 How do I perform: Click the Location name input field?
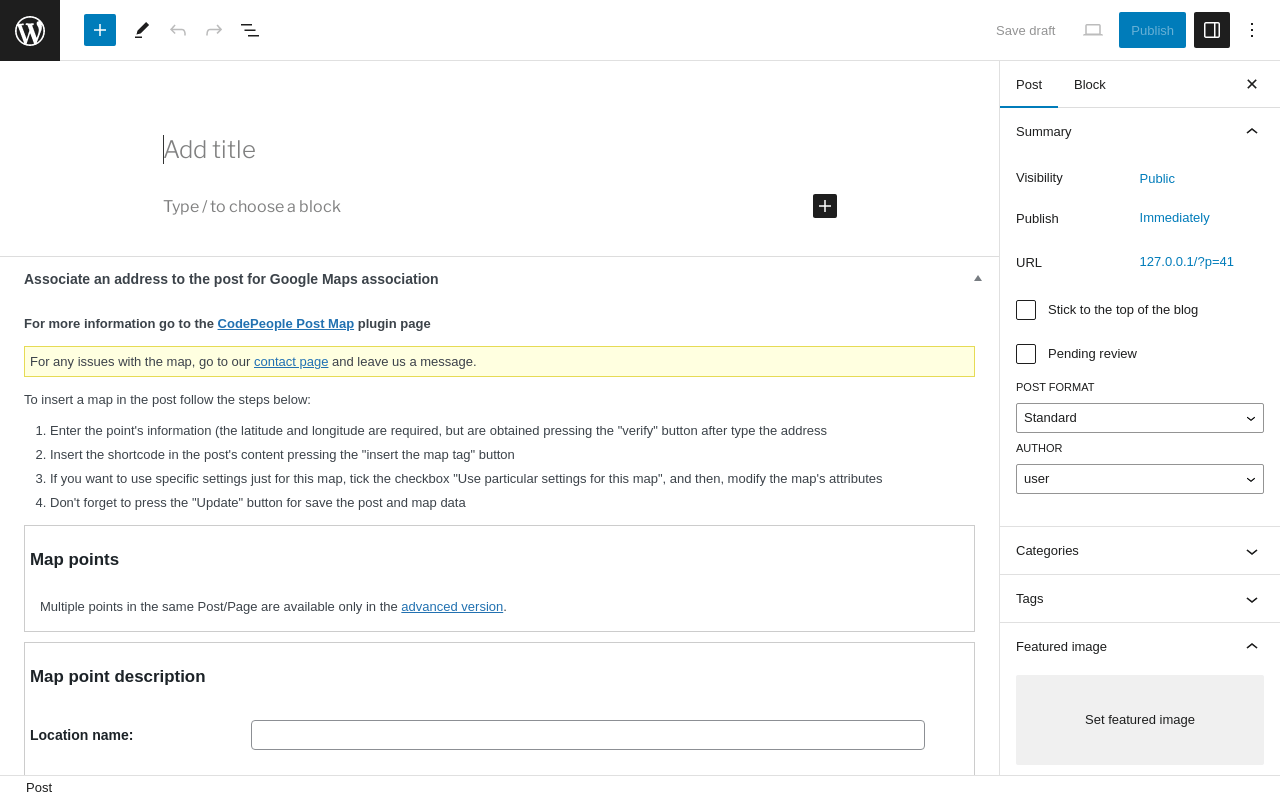(x=588, y=735)
